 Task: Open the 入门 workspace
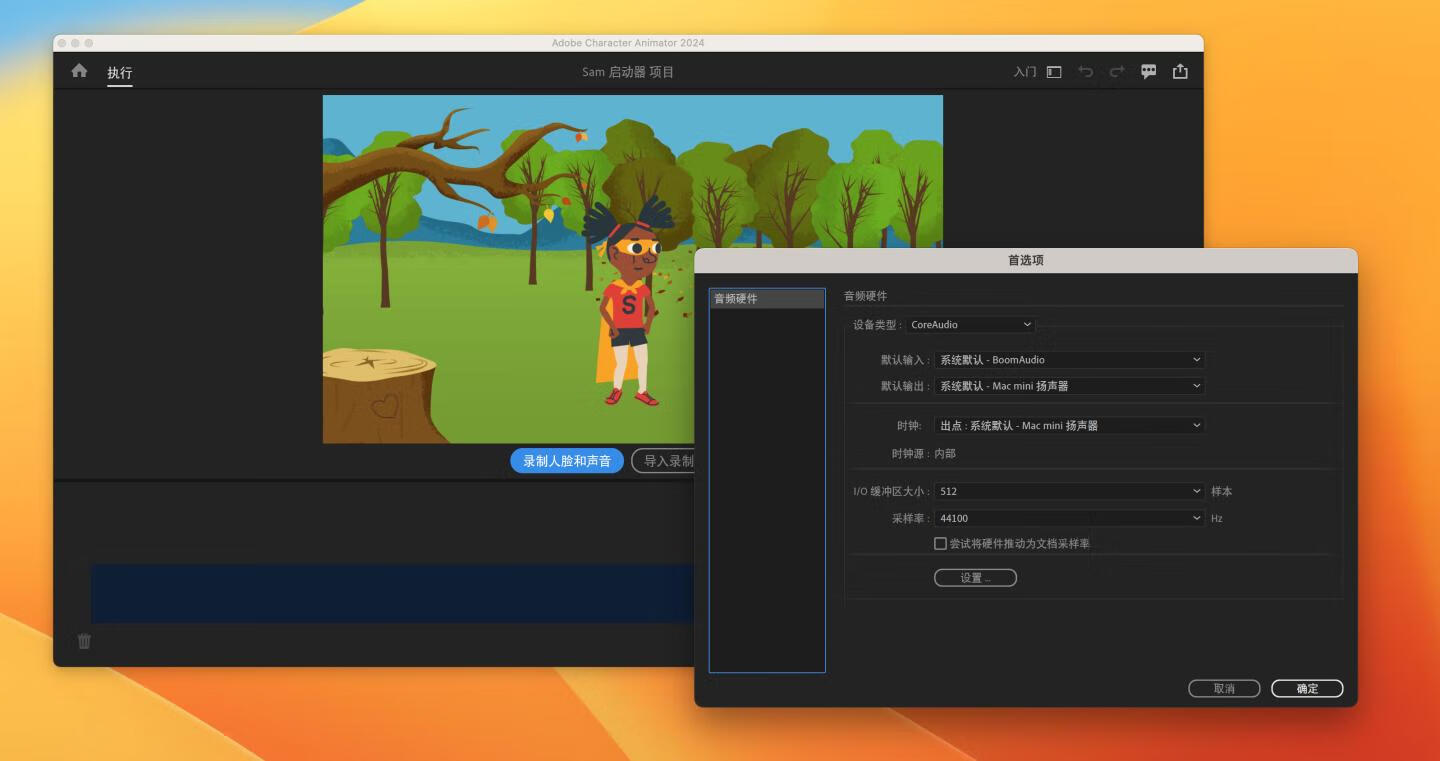tap(1025, 72)
